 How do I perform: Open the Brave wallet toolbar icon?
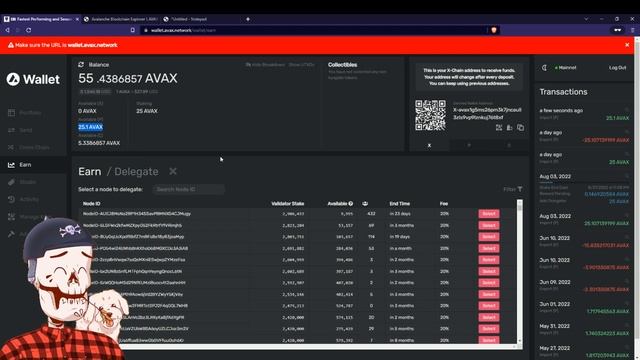tap(618, 30)
